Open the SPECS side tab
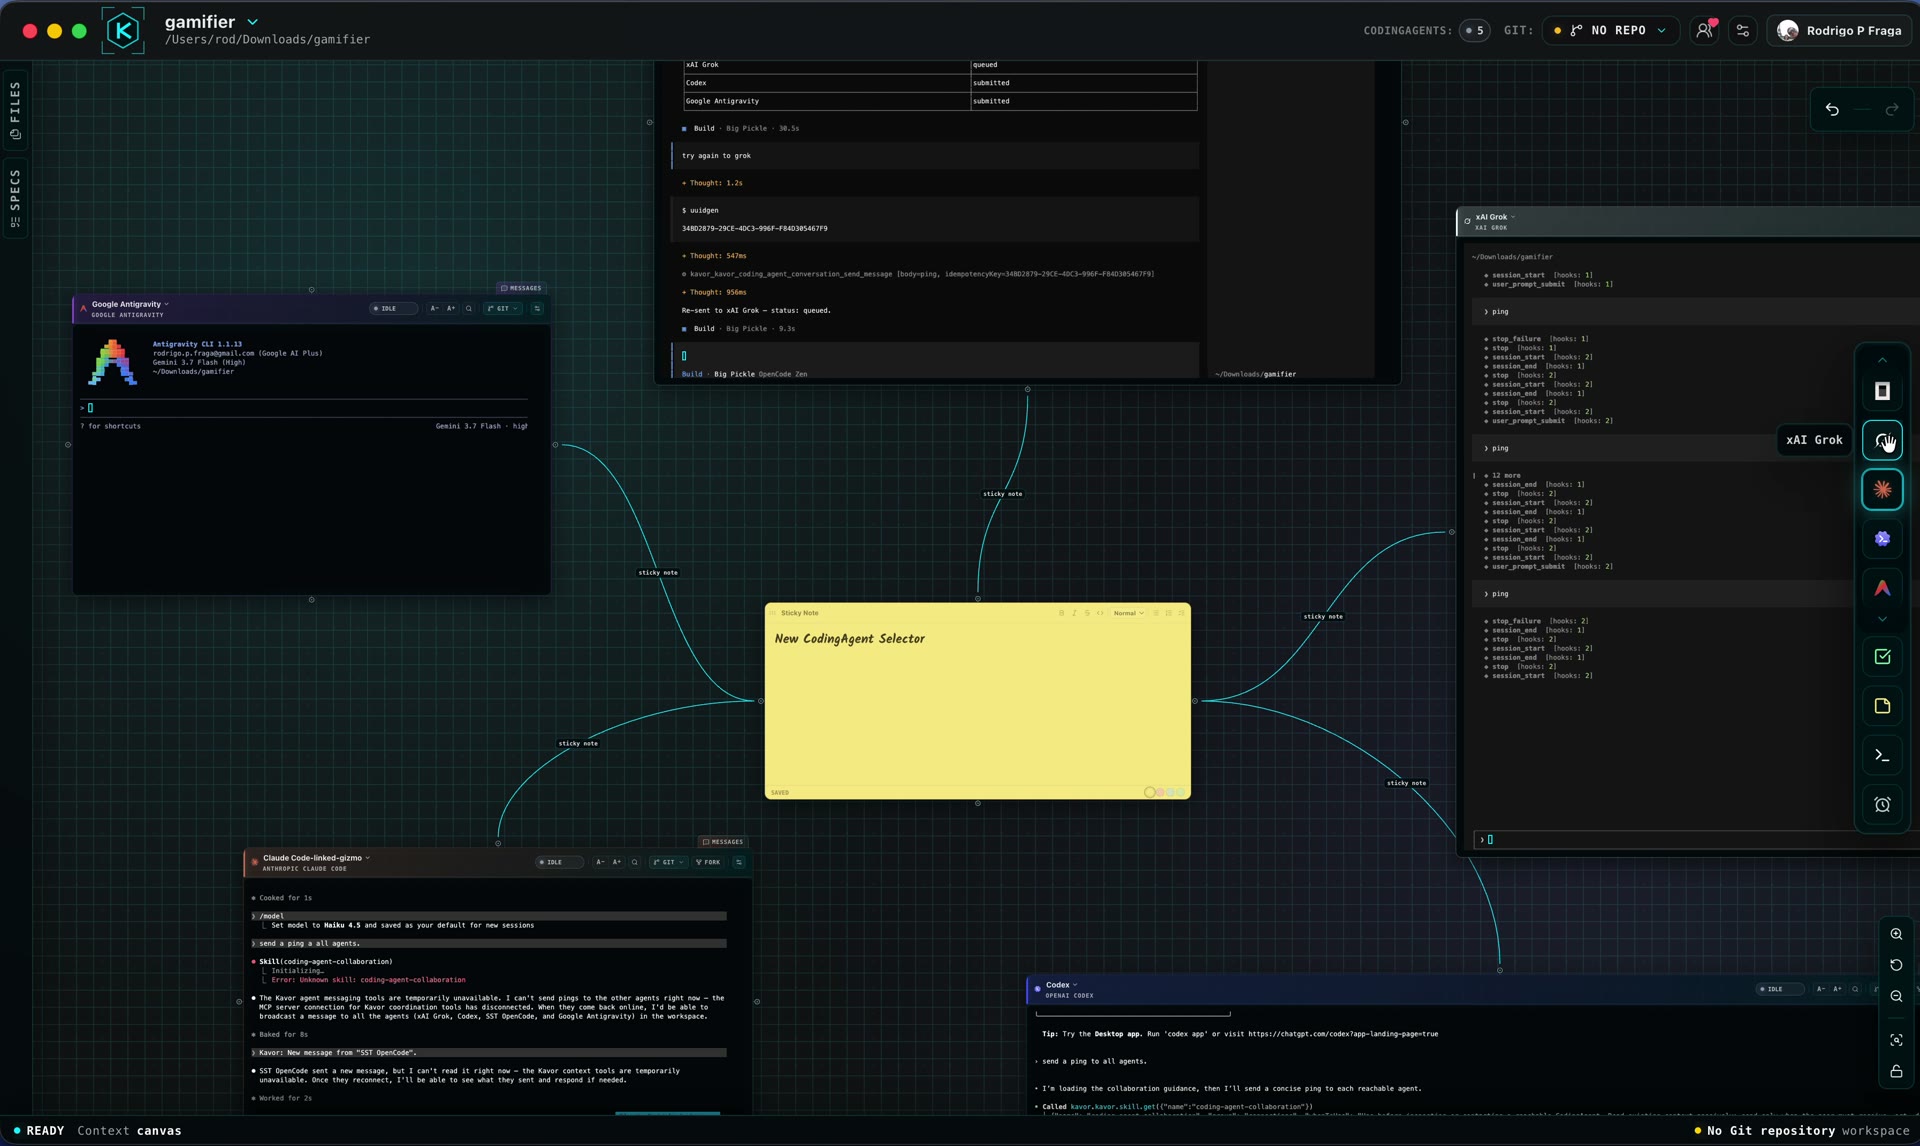Viewport: 1920px width, 1146px height. (x=15, y=197)
